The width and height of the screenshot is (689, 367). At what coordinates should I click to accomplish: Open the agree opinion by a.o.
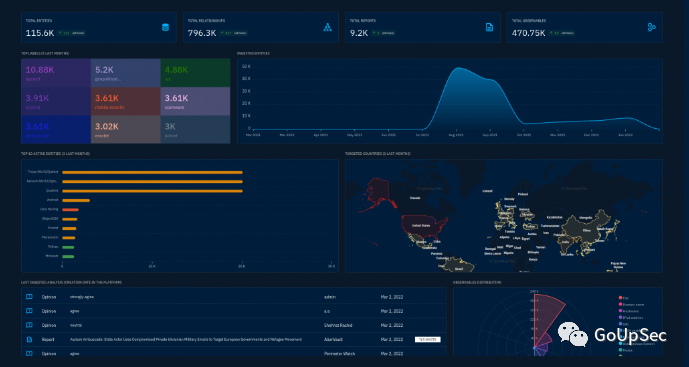point(234,311)
